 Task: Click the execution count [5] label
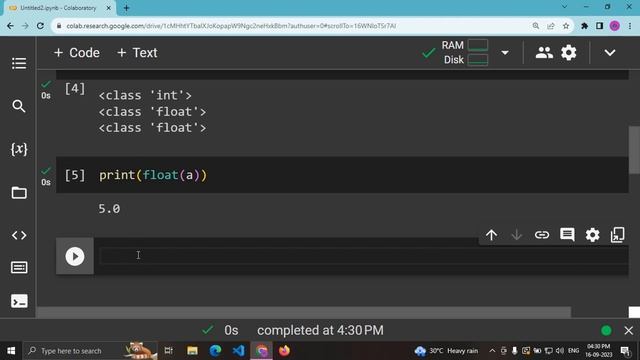(x=75, y=175)
